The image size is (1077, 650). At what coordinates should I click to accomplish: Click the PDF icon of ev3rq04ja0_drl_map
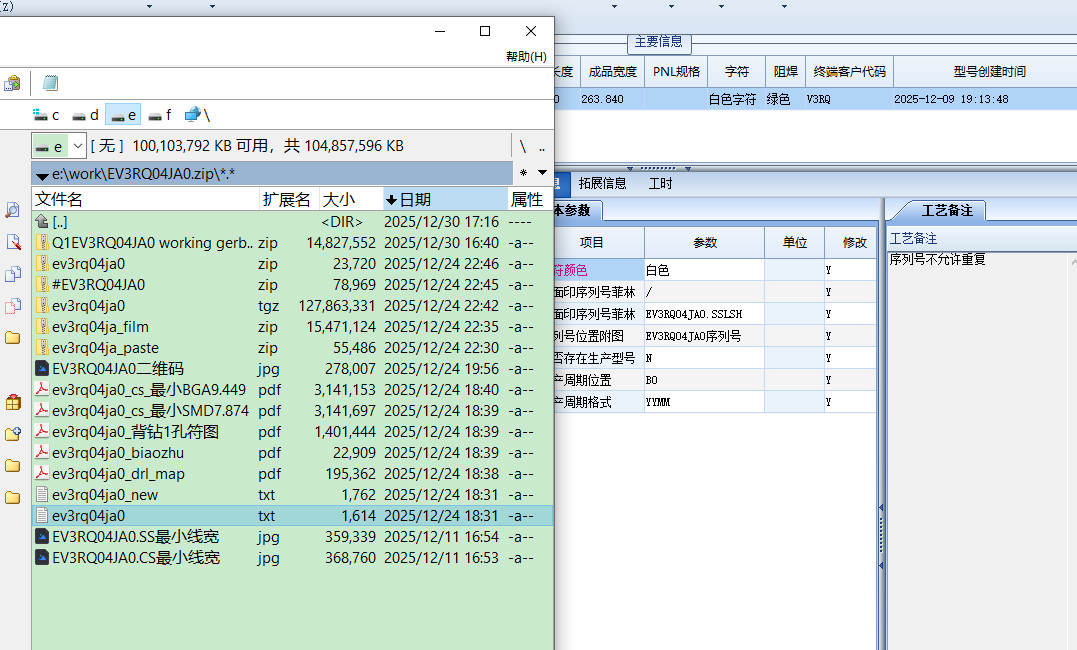point(42,473)
